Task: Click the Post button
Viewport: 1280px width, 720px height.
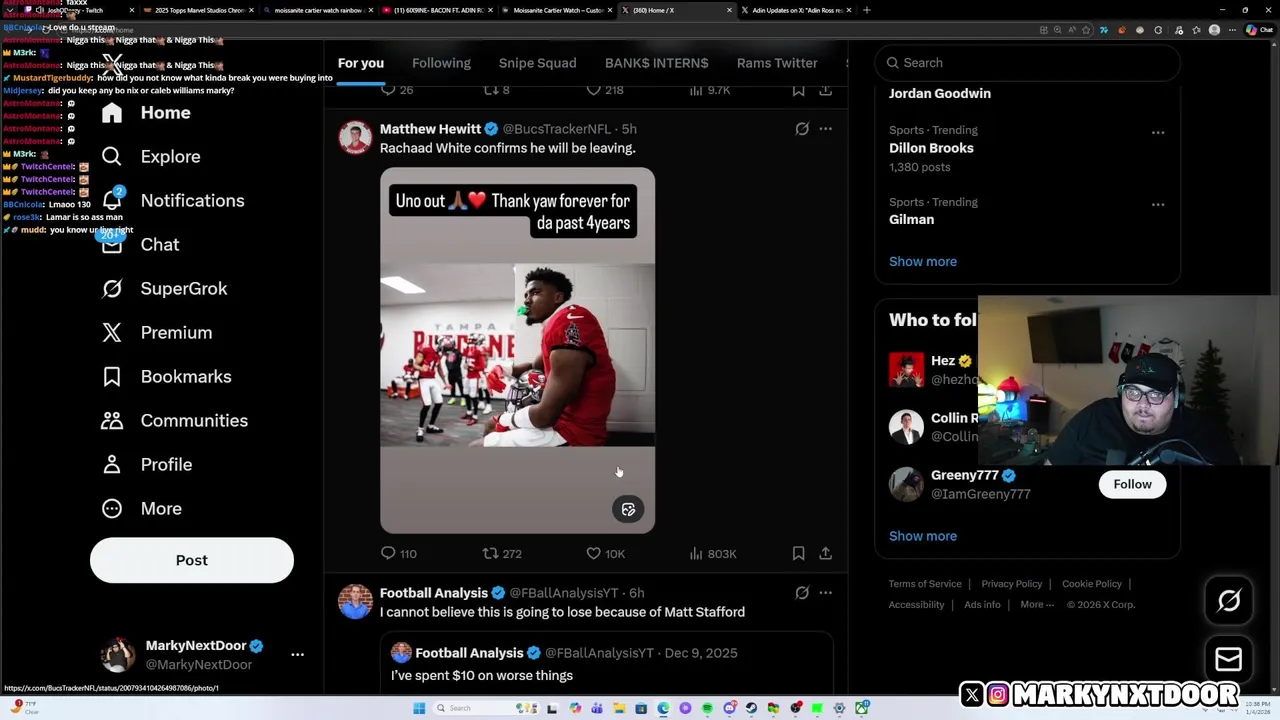Action: (192, 560)
